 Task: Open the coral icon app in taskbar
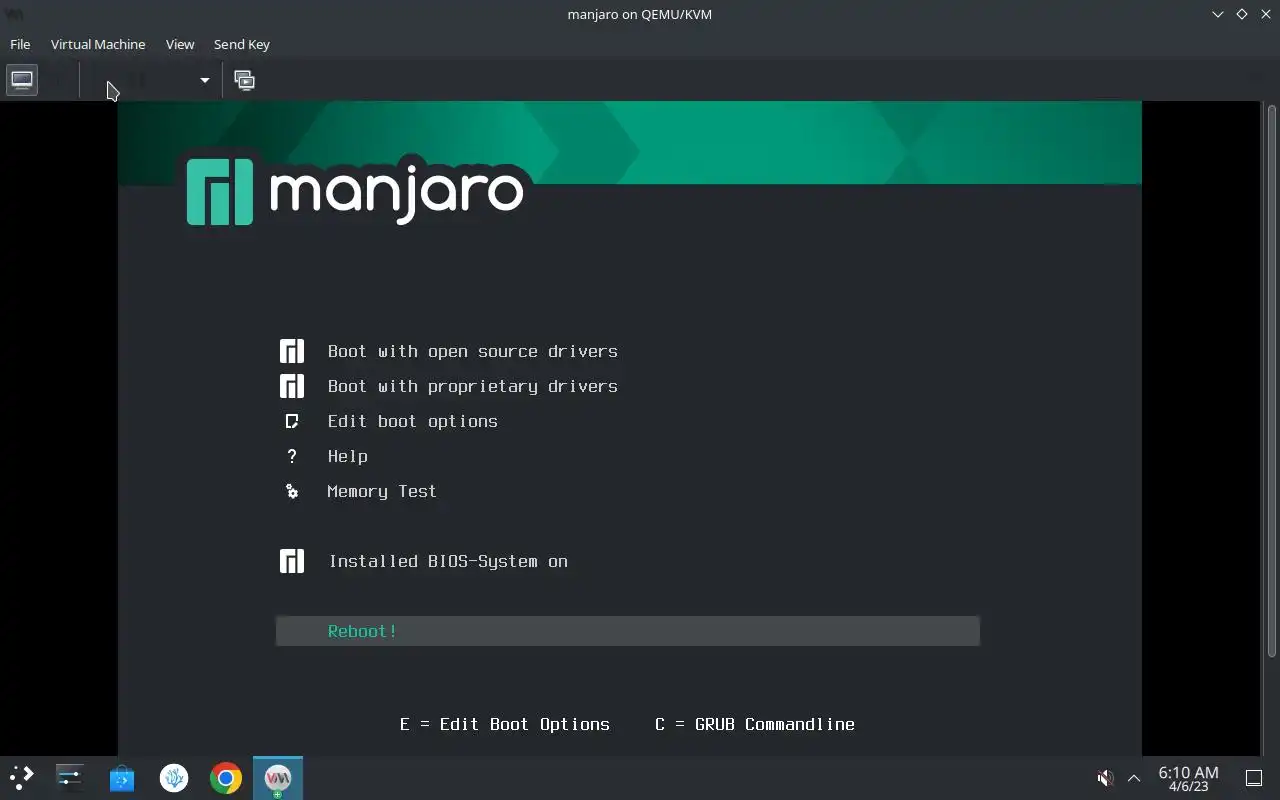(x=174, y=778)
